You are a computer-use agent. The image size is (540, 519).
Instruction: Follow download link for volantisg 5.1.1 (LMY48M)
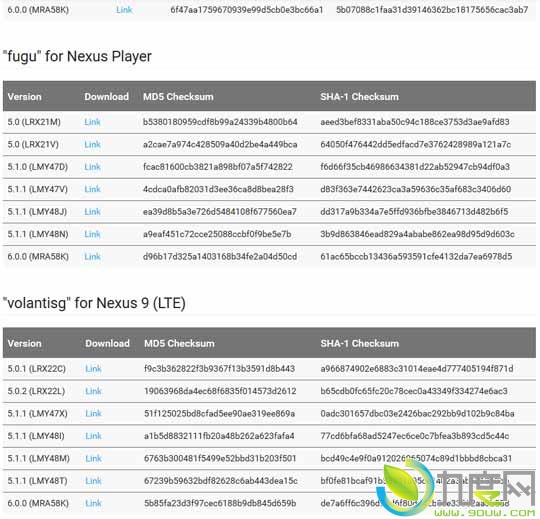pyautogui.click(x=93, y=458)
